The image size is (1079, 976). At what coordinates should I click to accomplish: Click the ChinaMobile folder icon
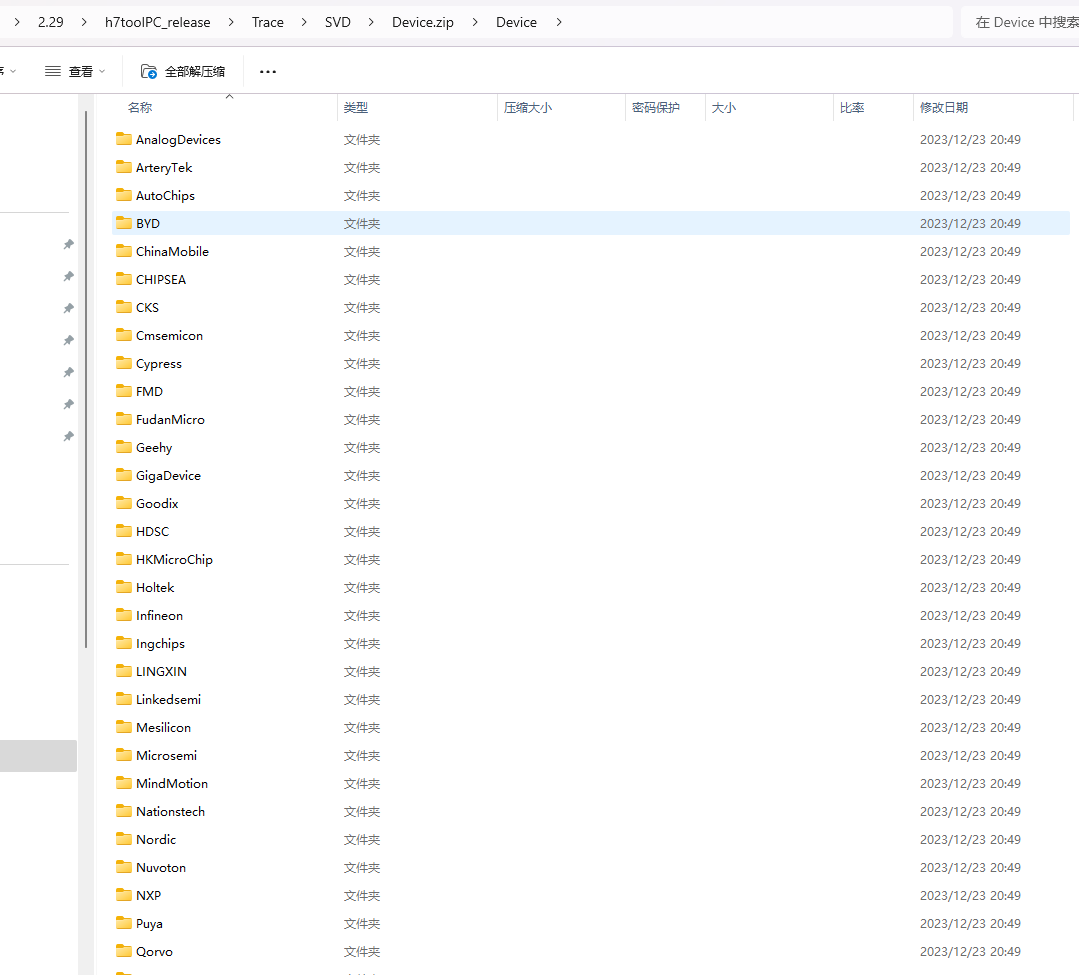coord(124,251)
